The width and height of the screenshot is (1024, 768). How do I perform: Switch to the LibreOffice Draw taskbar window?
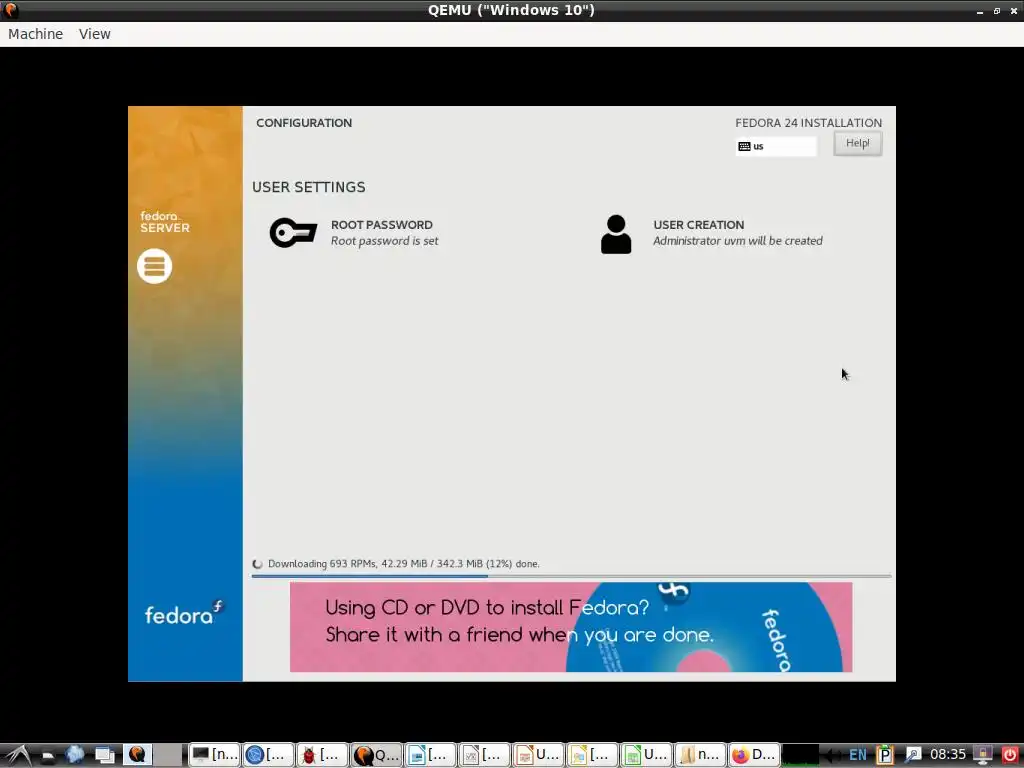pyautogui.click(x=430, y=755)
